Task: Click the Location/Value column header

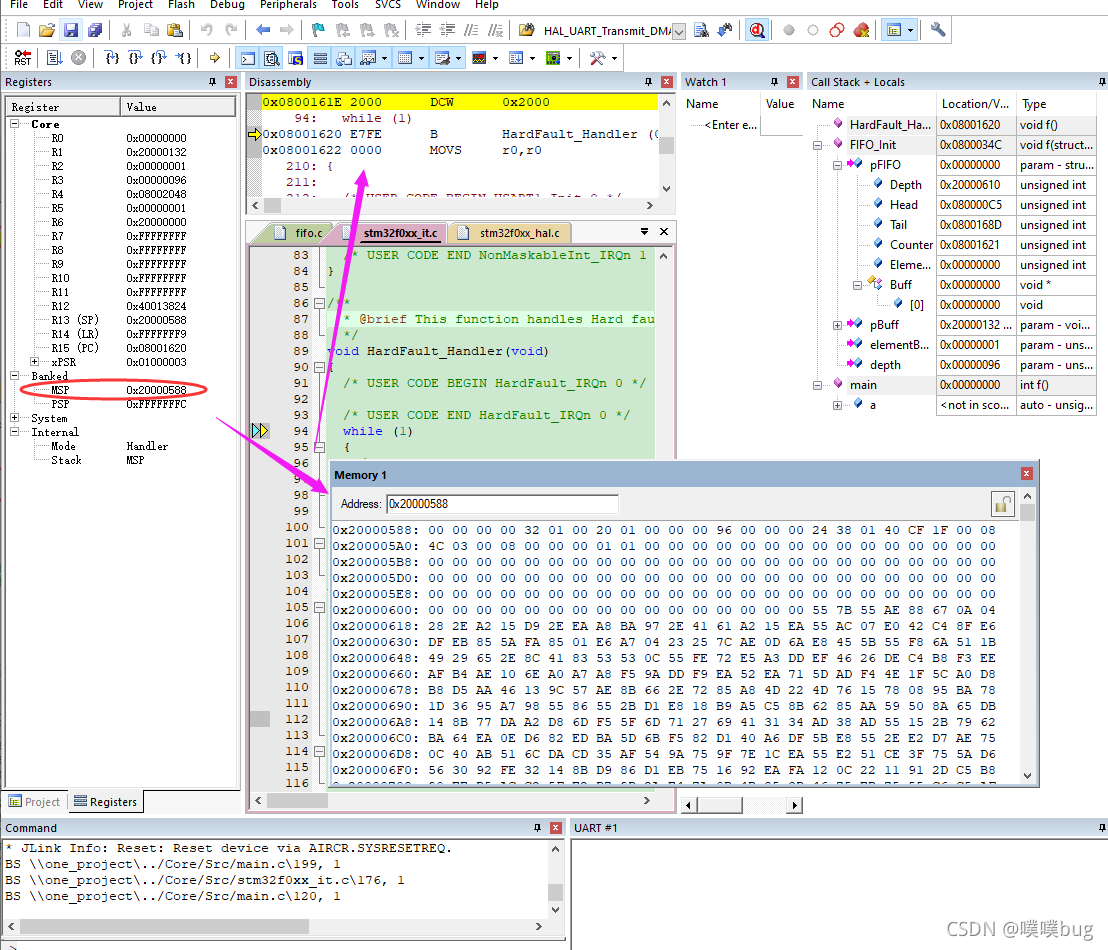Action: click(975, 104)
